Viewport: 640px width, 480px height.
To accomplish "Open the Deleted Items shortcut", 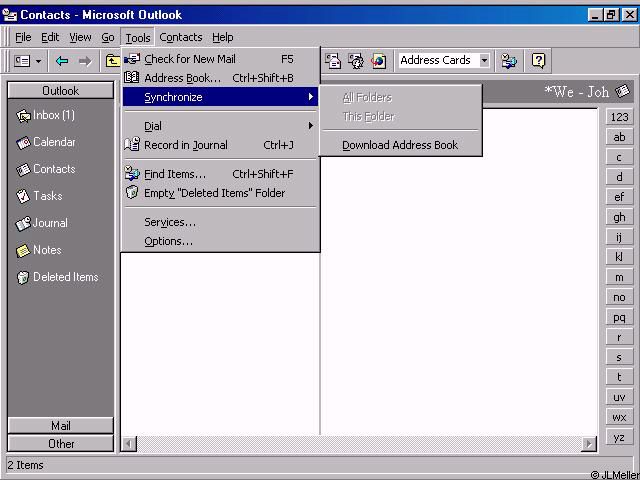I will (57, 277).
